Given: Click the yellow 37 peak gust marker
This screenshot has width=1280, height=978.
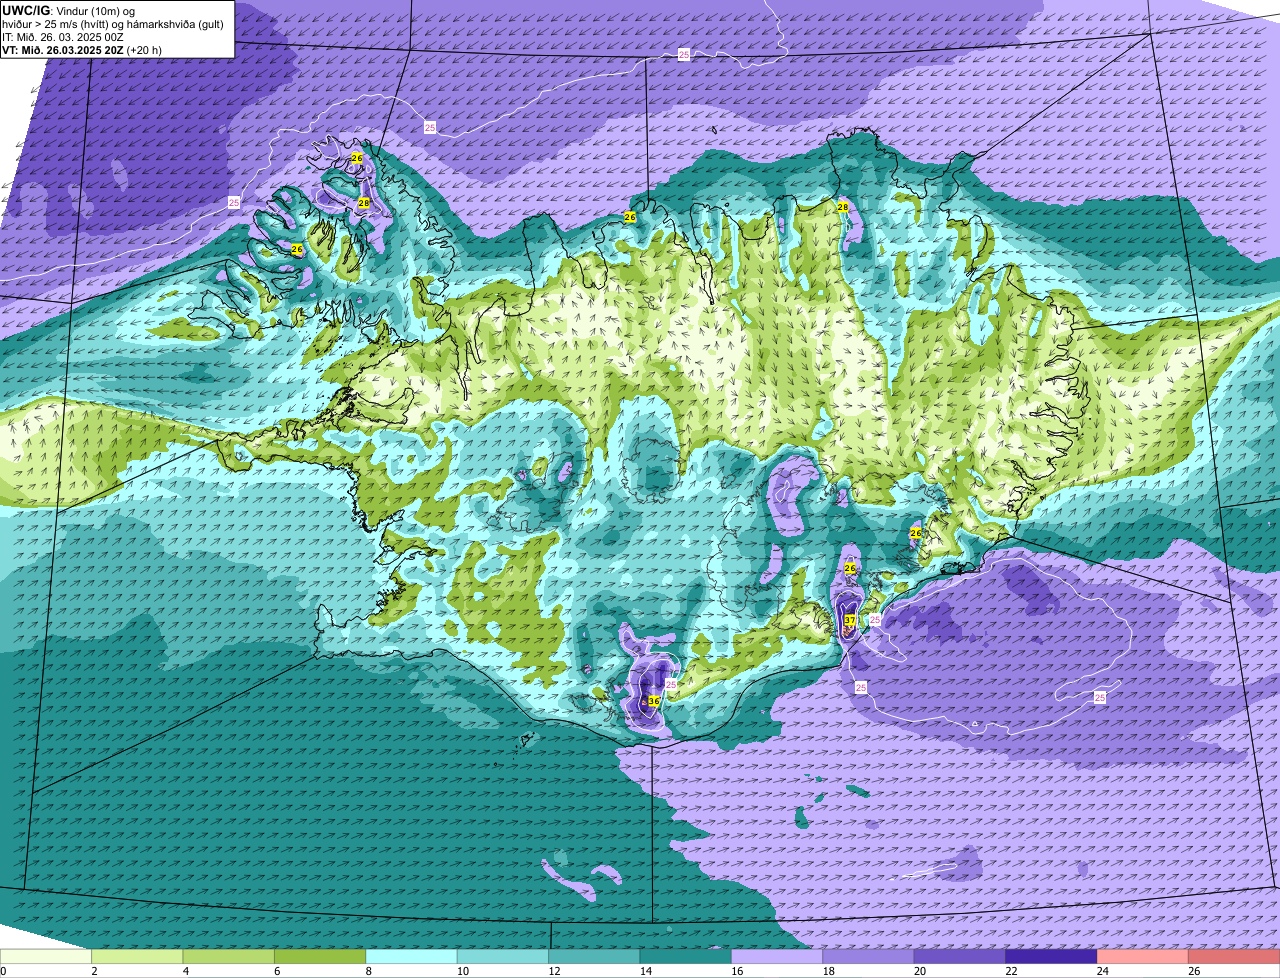Looking at the screenshot, I should coord(849,621).
